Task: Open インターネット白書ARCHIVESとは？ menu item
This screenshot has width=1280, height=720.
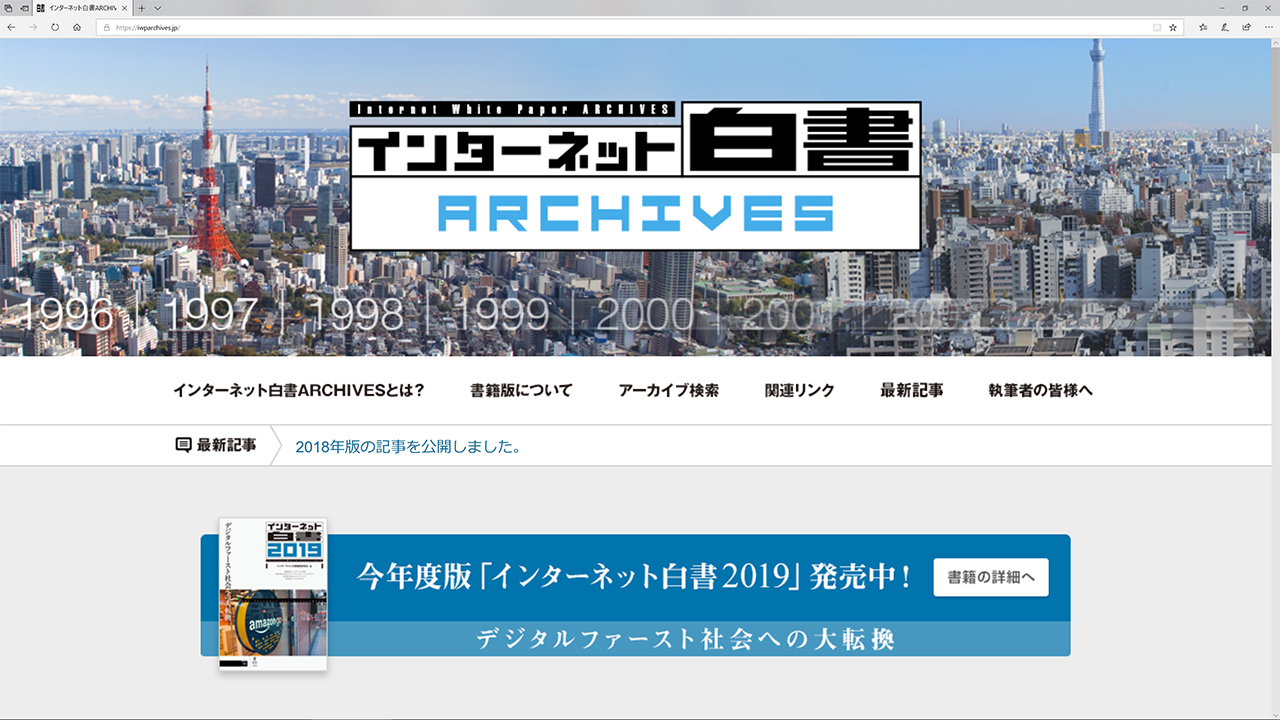Action: [x=299, y=390]
